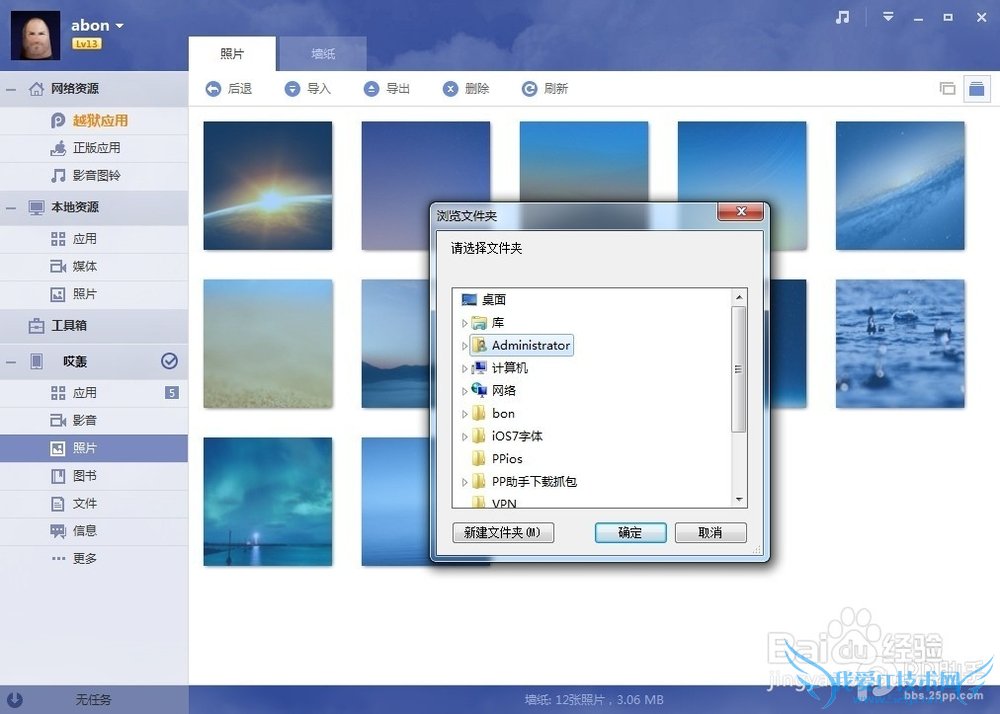Click the 后退 back toolbar button

[x=229, y=89]
